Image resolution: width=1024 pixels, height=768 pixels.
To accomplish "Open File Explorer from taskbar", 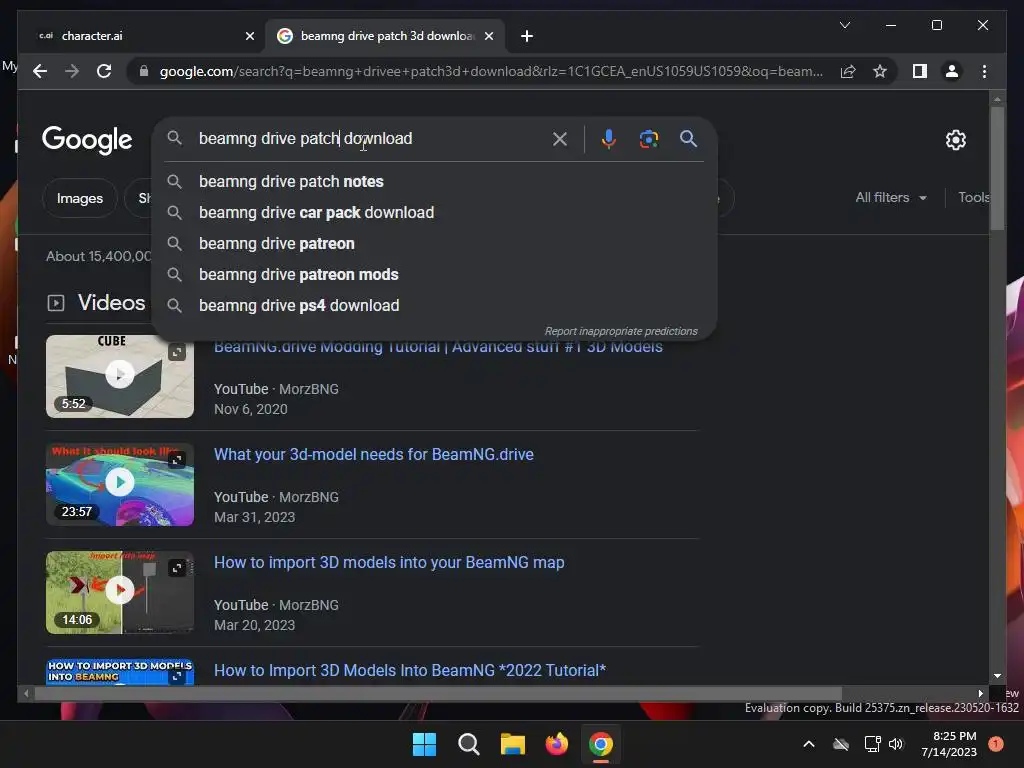I will coord(513,744).
